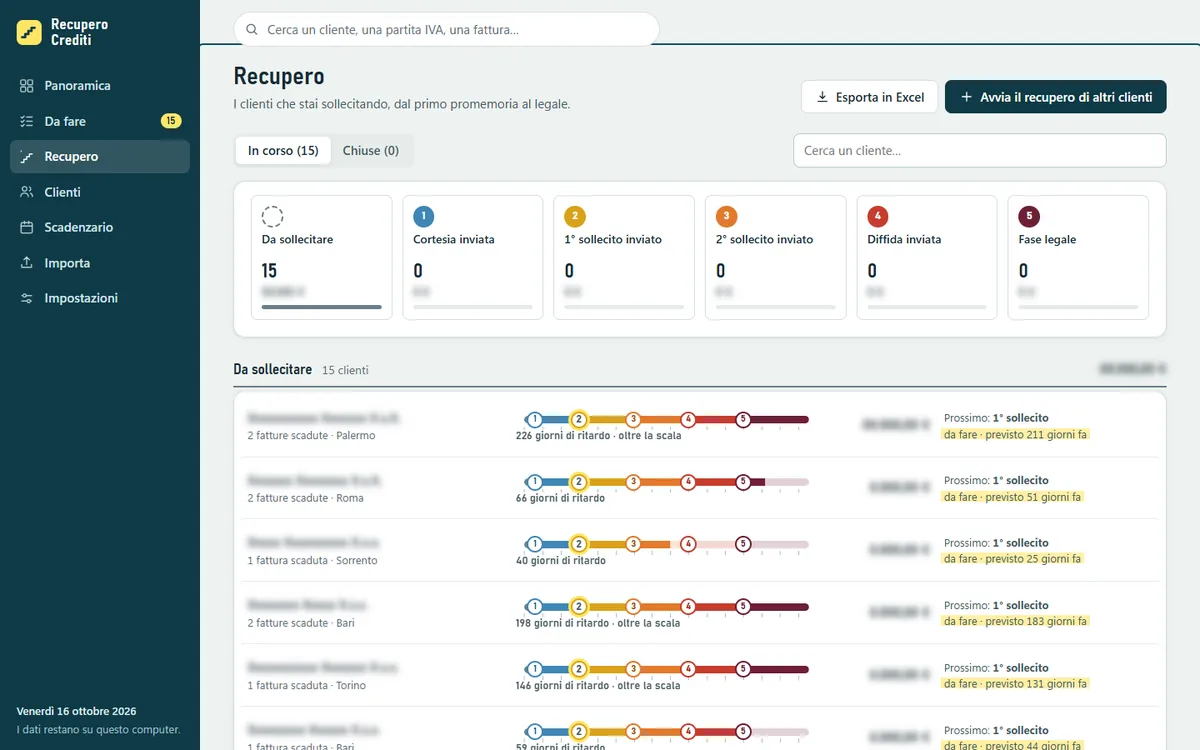Open the Da fare checklist icon
1200x750 pixels.
click(27, 121)
